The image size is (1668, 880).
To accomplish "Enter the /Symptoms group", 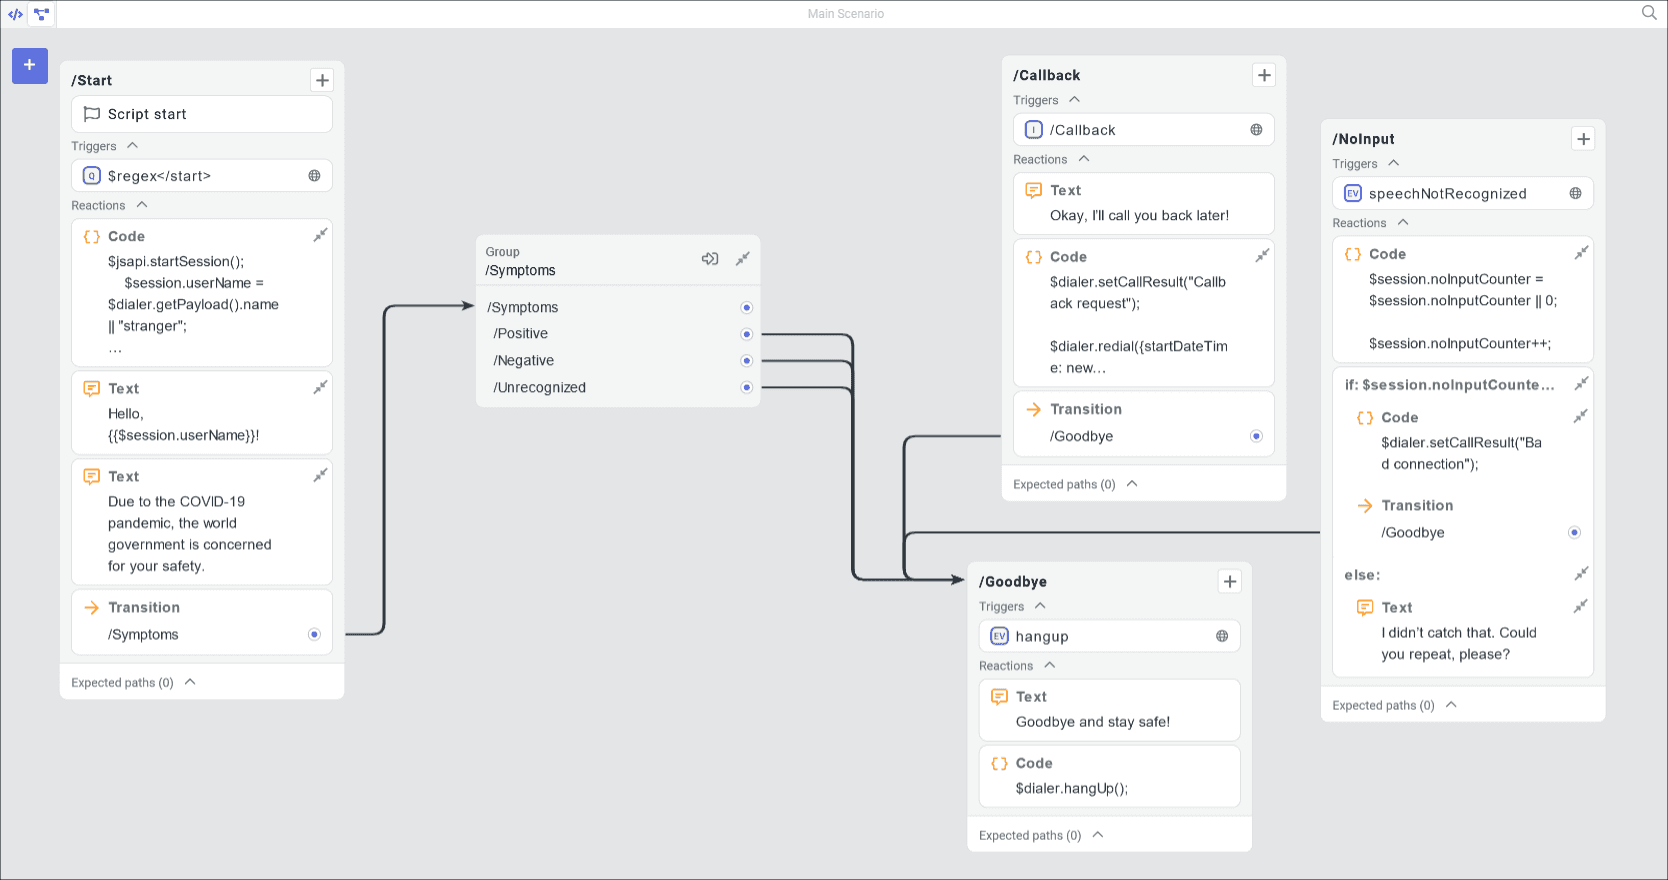I will point(710,259).
